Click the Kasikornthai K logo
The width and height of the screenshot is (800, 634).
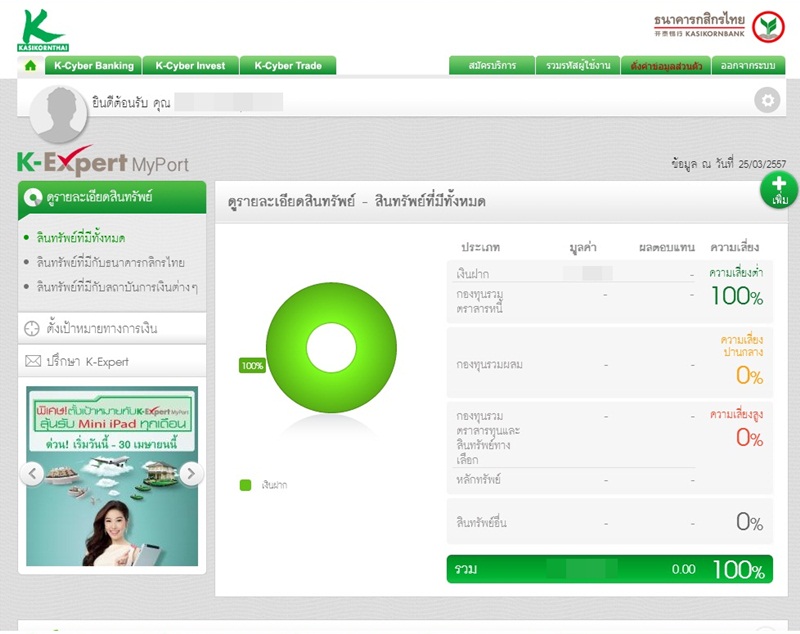[42, 30]
